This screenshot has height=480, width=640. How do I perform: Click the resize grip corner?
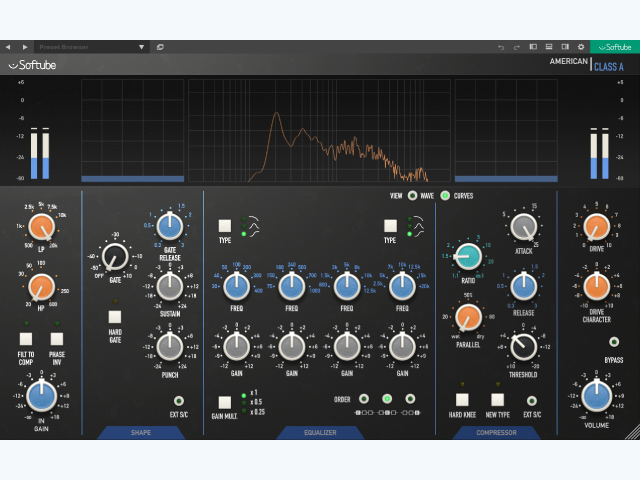point(633,432)
